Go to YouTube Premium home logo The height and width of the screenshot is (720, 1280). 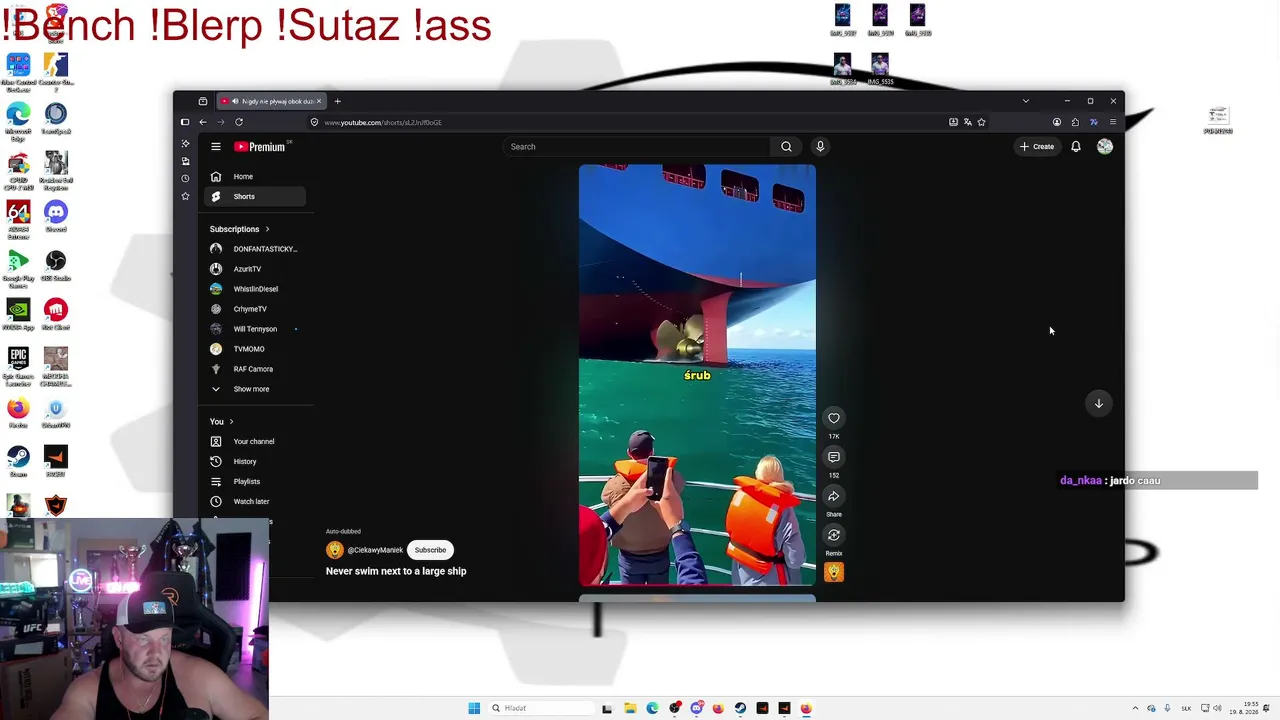click(x=261, y=147)
